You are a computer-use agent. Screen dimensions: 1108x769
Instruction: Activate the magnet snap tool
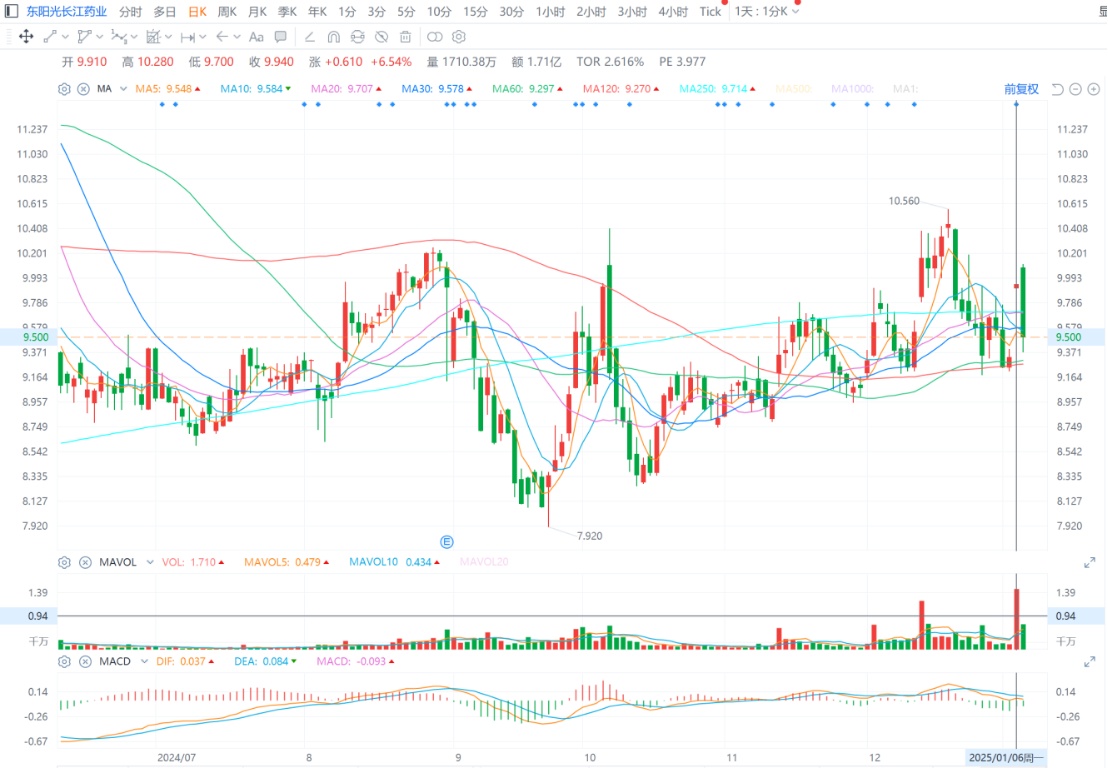point(333,37)
